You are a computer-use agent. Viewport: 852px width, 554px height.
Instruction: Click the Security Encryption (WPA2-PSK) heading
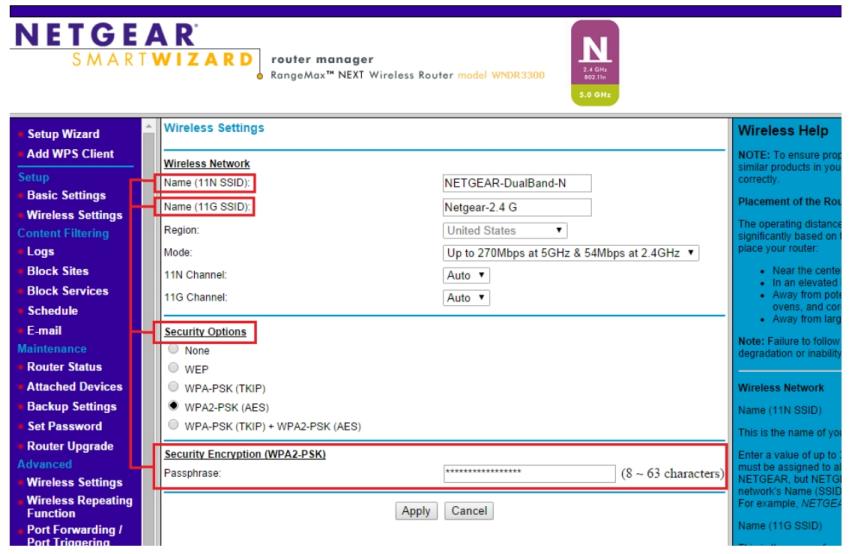click(x=245, y=454)
